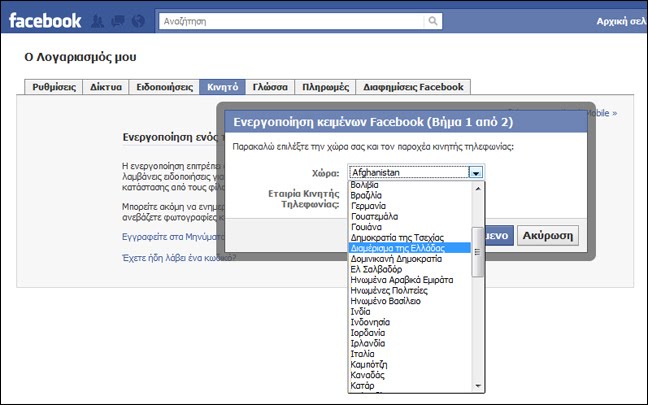
Task: Focus the Αναζήτηση search field
Action: click(x=291, y=21)
